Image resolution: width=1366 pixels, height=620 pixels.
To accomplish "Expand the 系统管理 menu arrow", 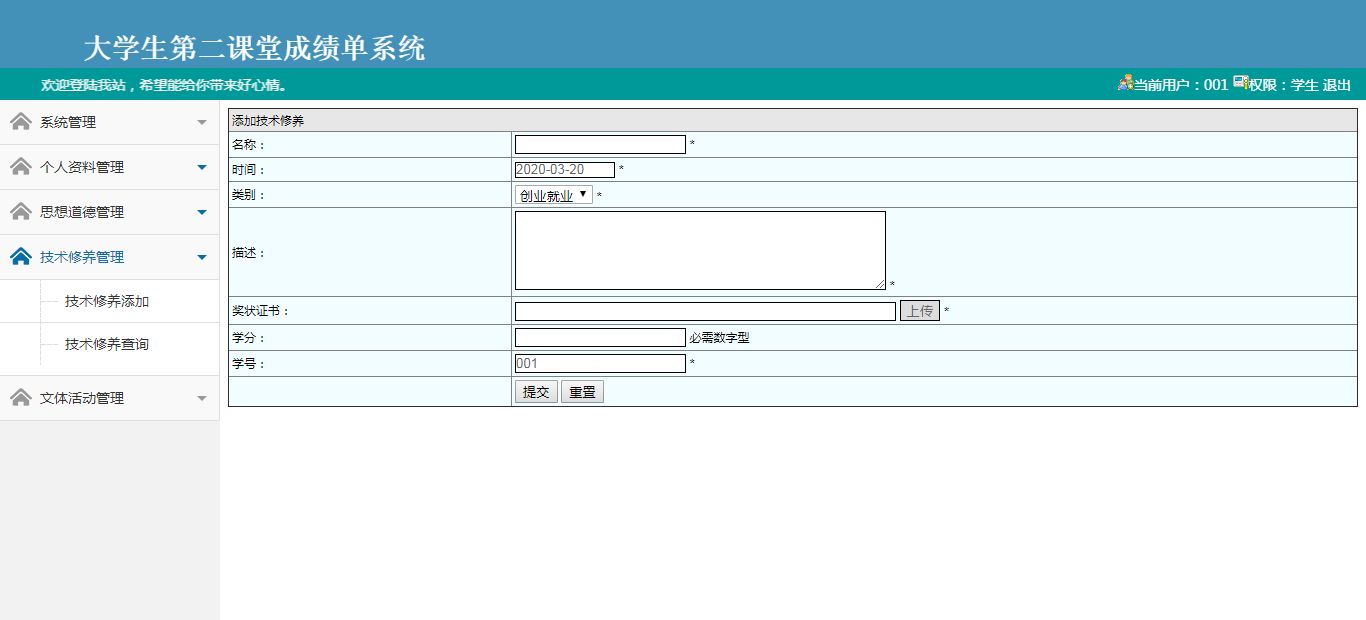I will click(202, 123).
